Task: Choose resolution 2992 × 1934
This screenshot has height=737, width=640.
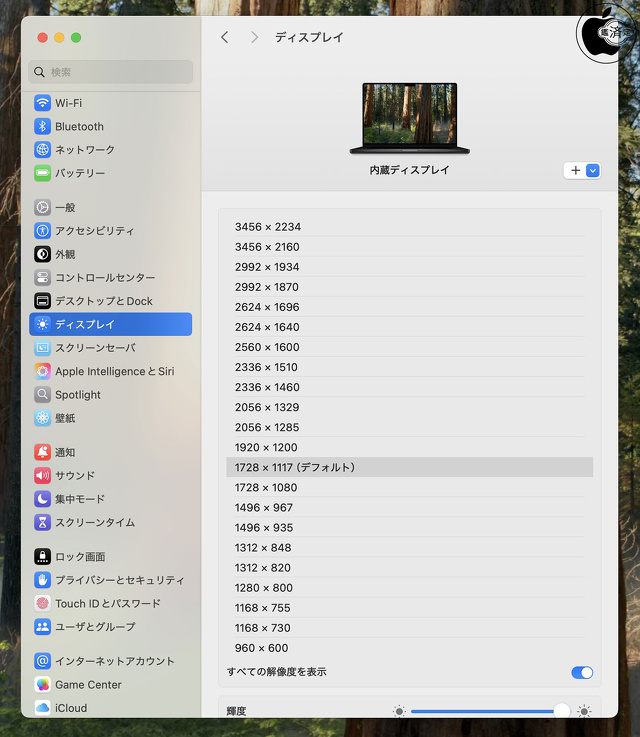Action: pos(410,267)
